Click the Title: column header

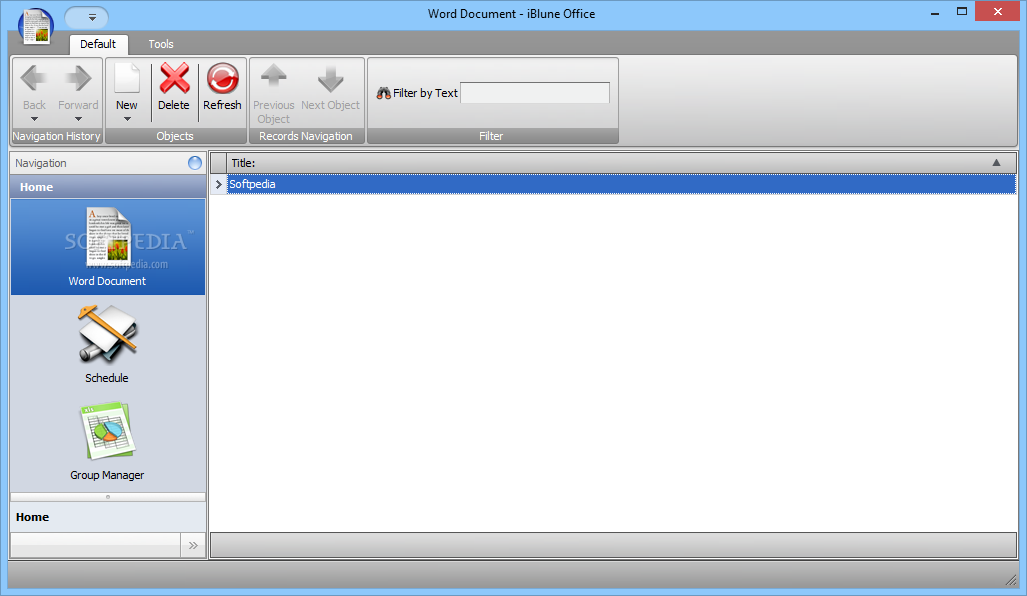click(621, 163)
